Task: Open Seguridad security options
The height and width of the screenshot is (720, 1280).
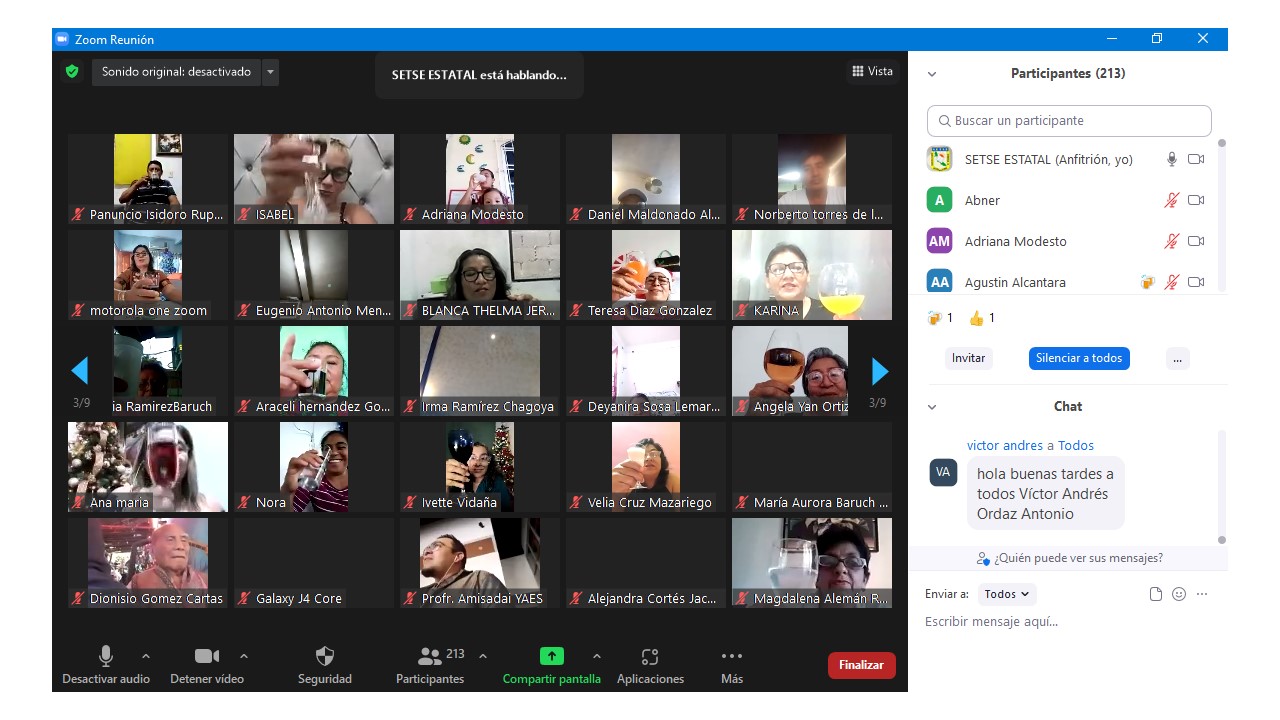Action: click(x=325, y=665)
